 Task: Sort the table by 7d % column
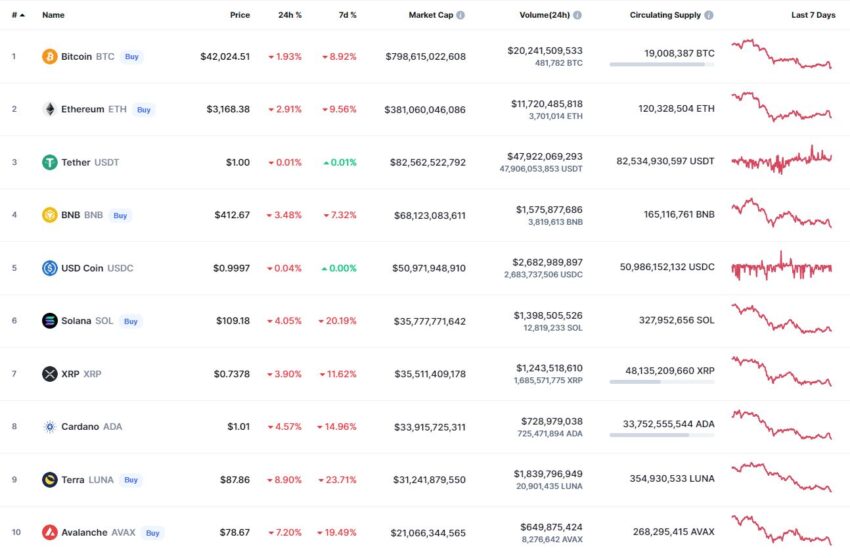coord(347,15)
